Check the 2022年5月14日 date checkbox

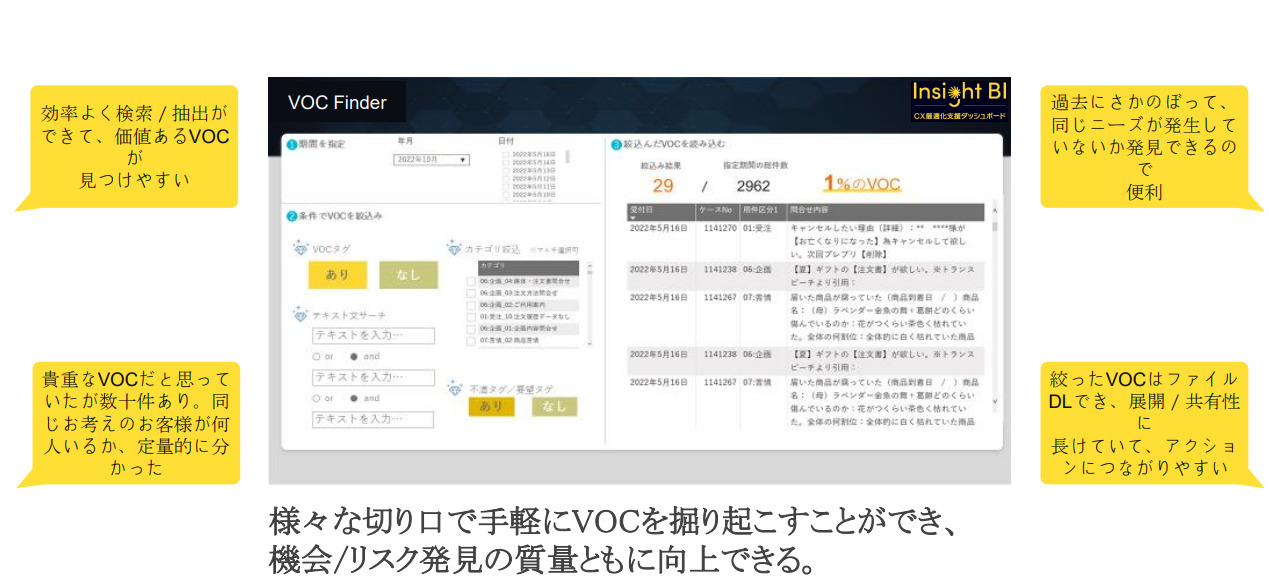506,163
